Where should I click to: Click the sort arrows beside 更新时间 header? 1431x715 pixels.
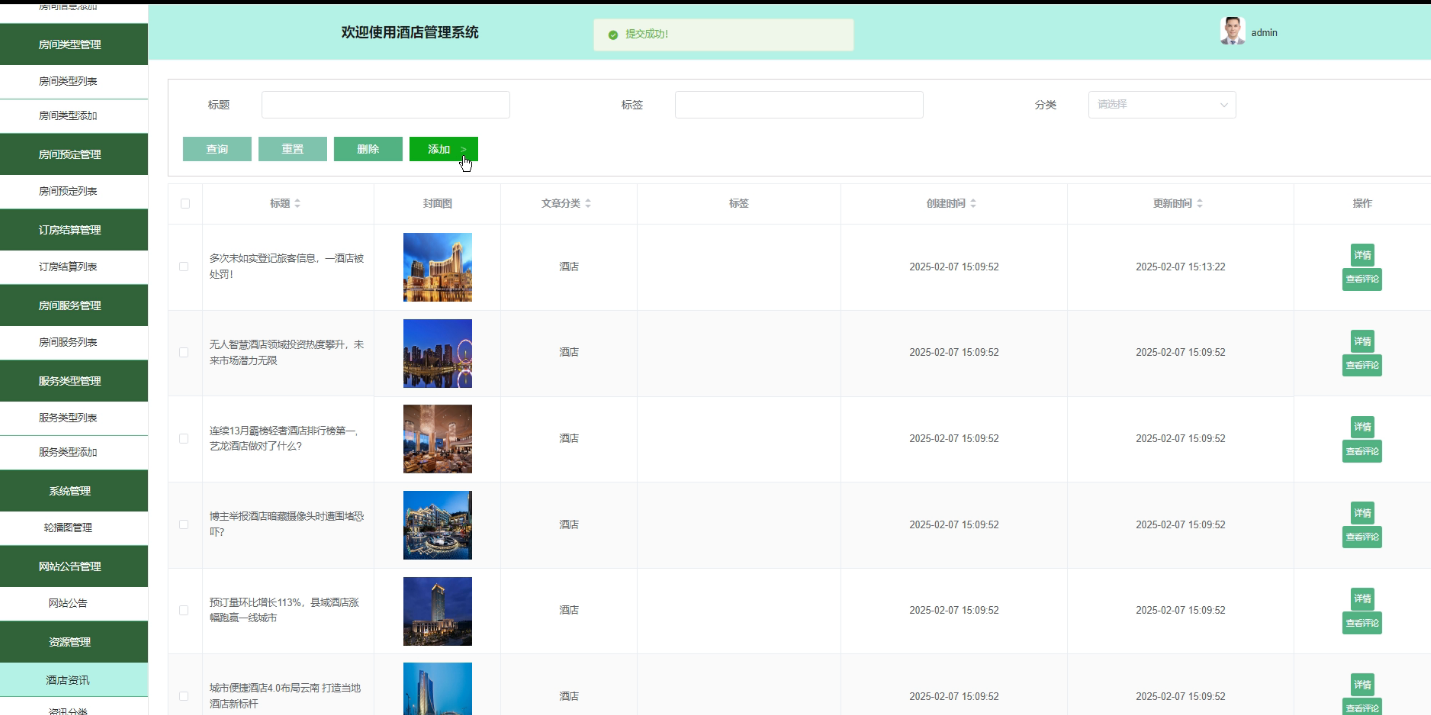click(x=1200, y=204)
